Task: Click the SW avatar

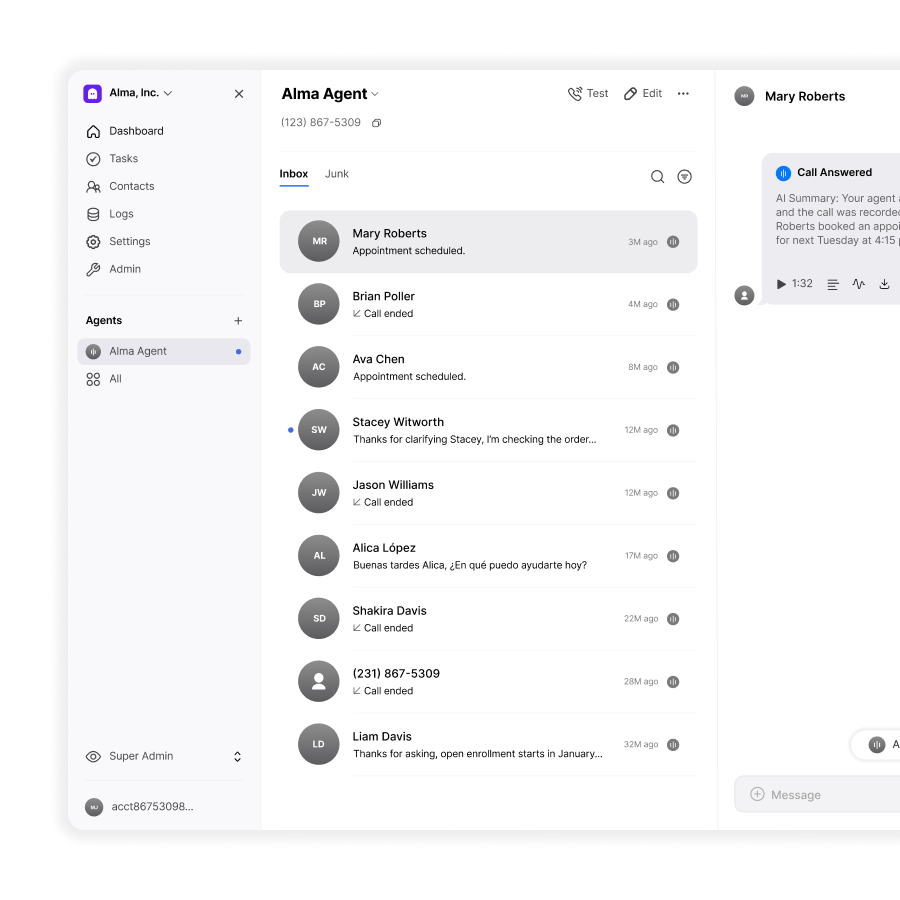Action: 319,430
